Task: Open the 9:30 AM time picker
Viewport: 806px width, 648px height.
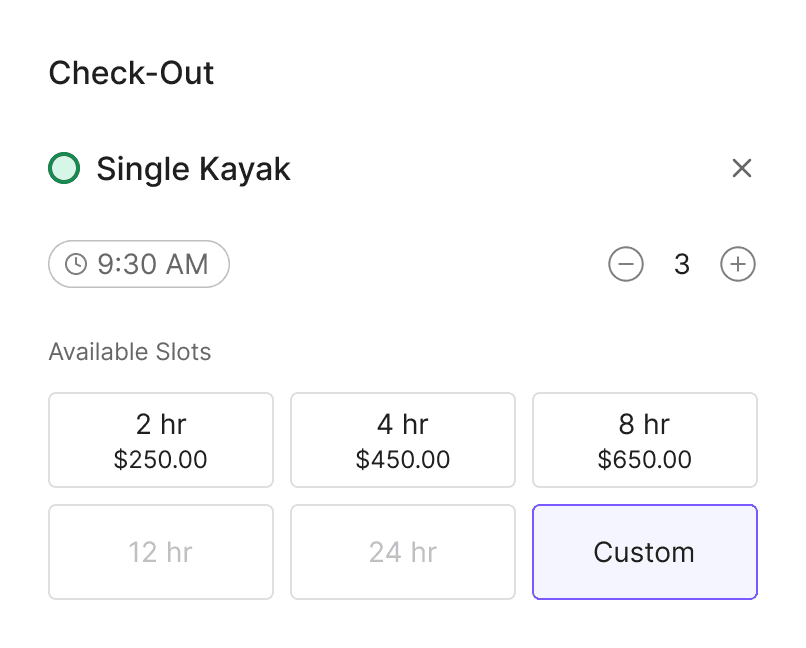Action: pos(139,264)
